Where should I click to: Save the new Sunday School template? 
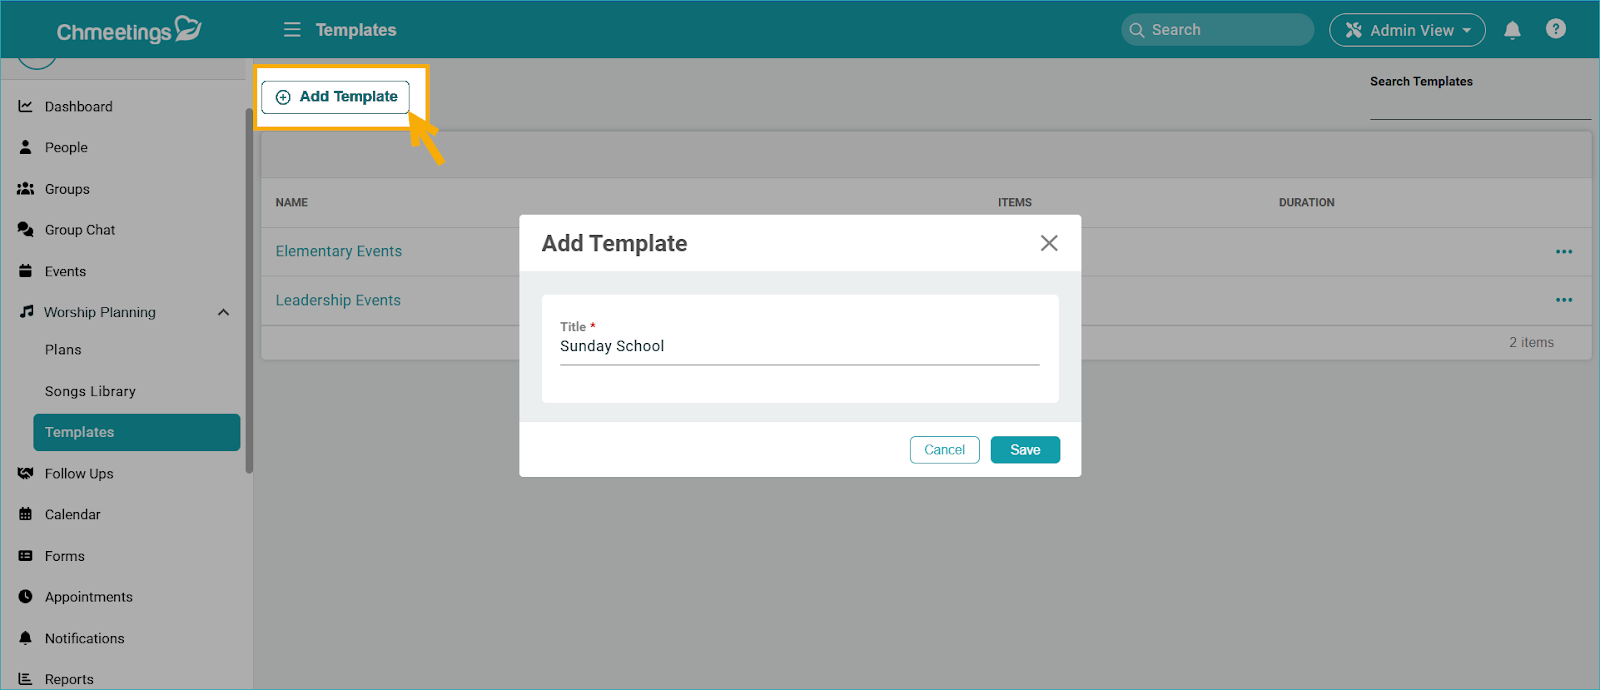(x=1025, y=450)
